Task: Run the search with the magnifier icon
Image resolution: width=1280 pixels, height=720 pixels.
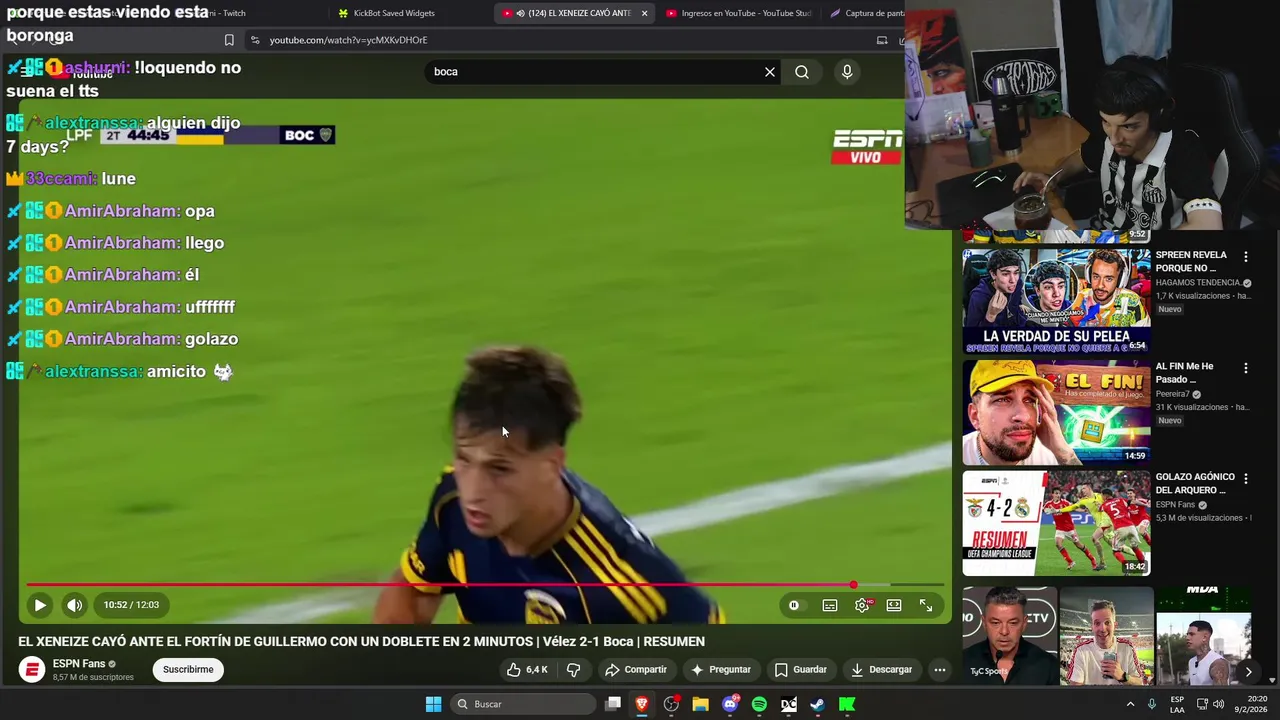Action: click(x=802, y=72)
